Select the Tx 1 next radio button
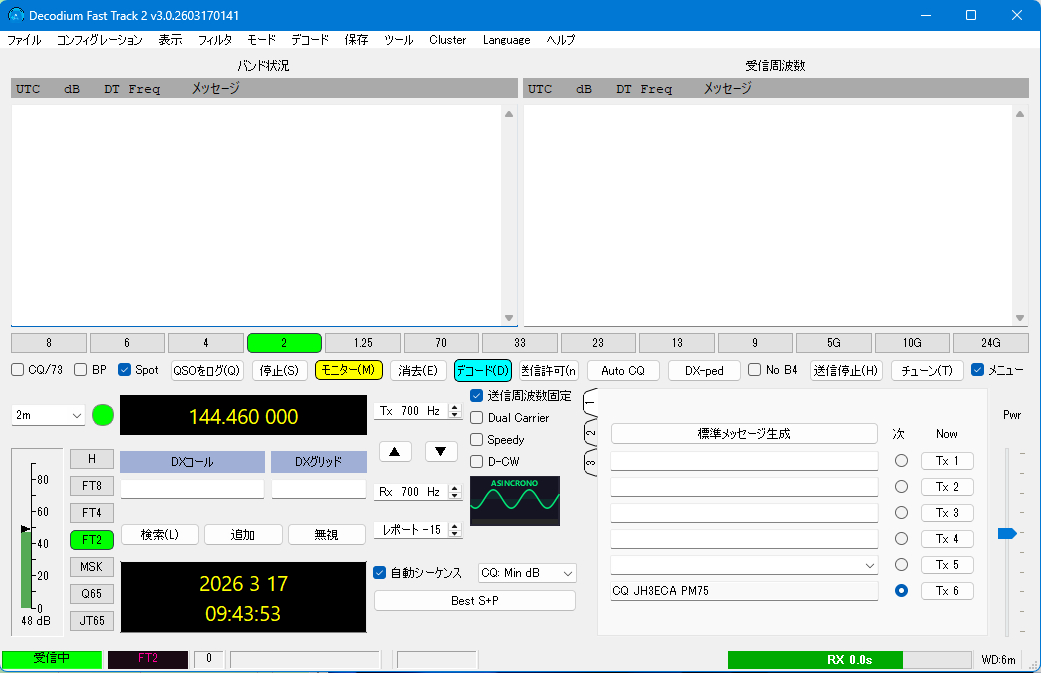The image size is (1041, 673). pos(901,461)
